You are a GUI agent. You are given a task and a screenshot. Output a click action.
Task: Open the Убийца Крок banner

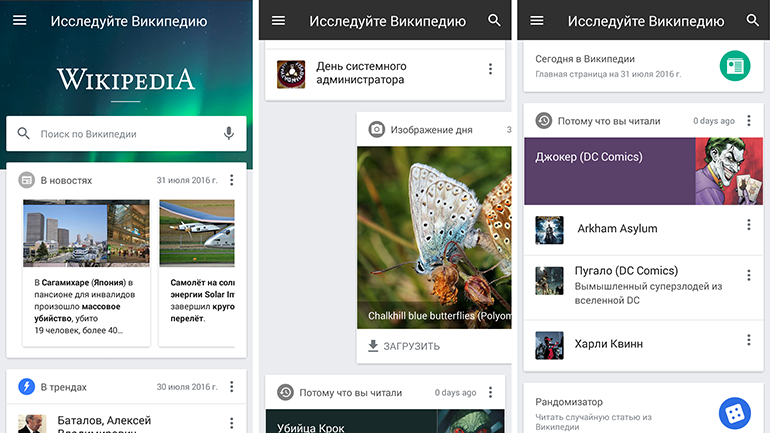point(385,421)
